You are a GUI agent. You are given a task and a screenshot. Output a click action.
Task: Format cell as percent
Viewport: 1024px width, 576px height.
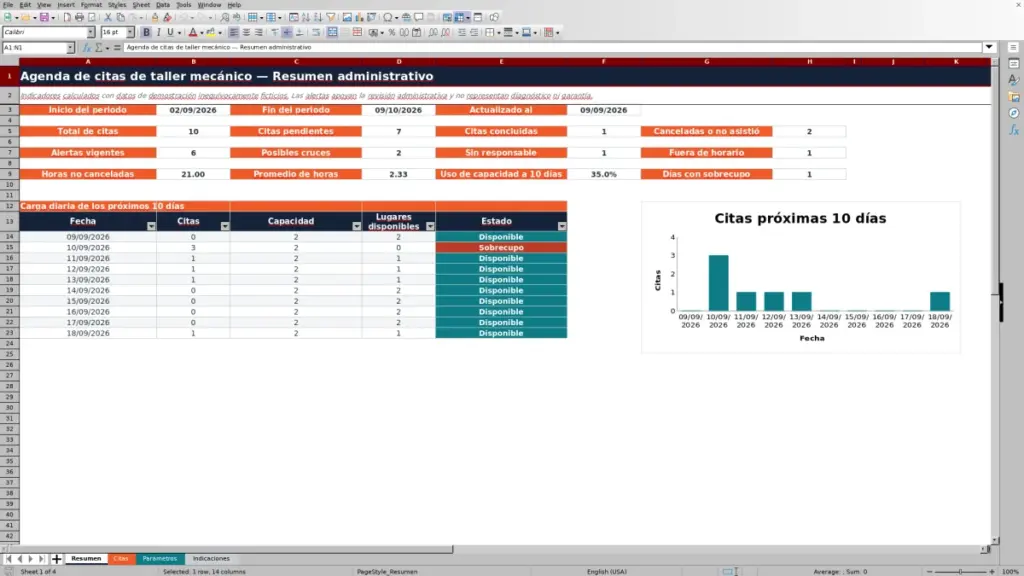tap(392, 33)
